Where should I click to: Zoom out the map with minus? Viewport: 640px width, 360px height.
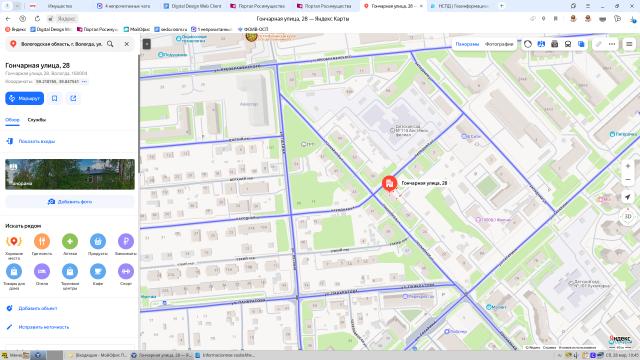628,180
